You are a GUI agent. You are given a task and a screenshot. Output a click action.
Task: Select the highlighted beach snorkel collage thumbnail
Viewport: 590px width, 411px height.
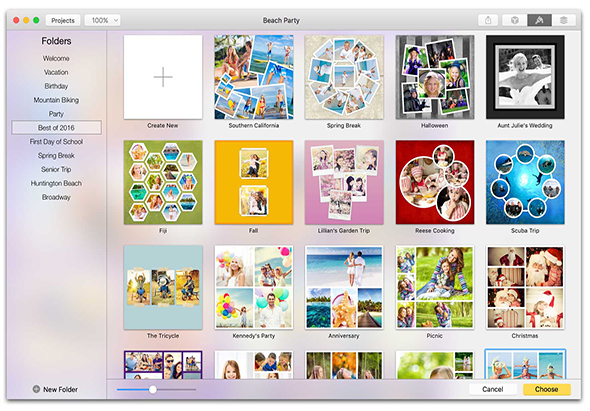tap(525, 364)
